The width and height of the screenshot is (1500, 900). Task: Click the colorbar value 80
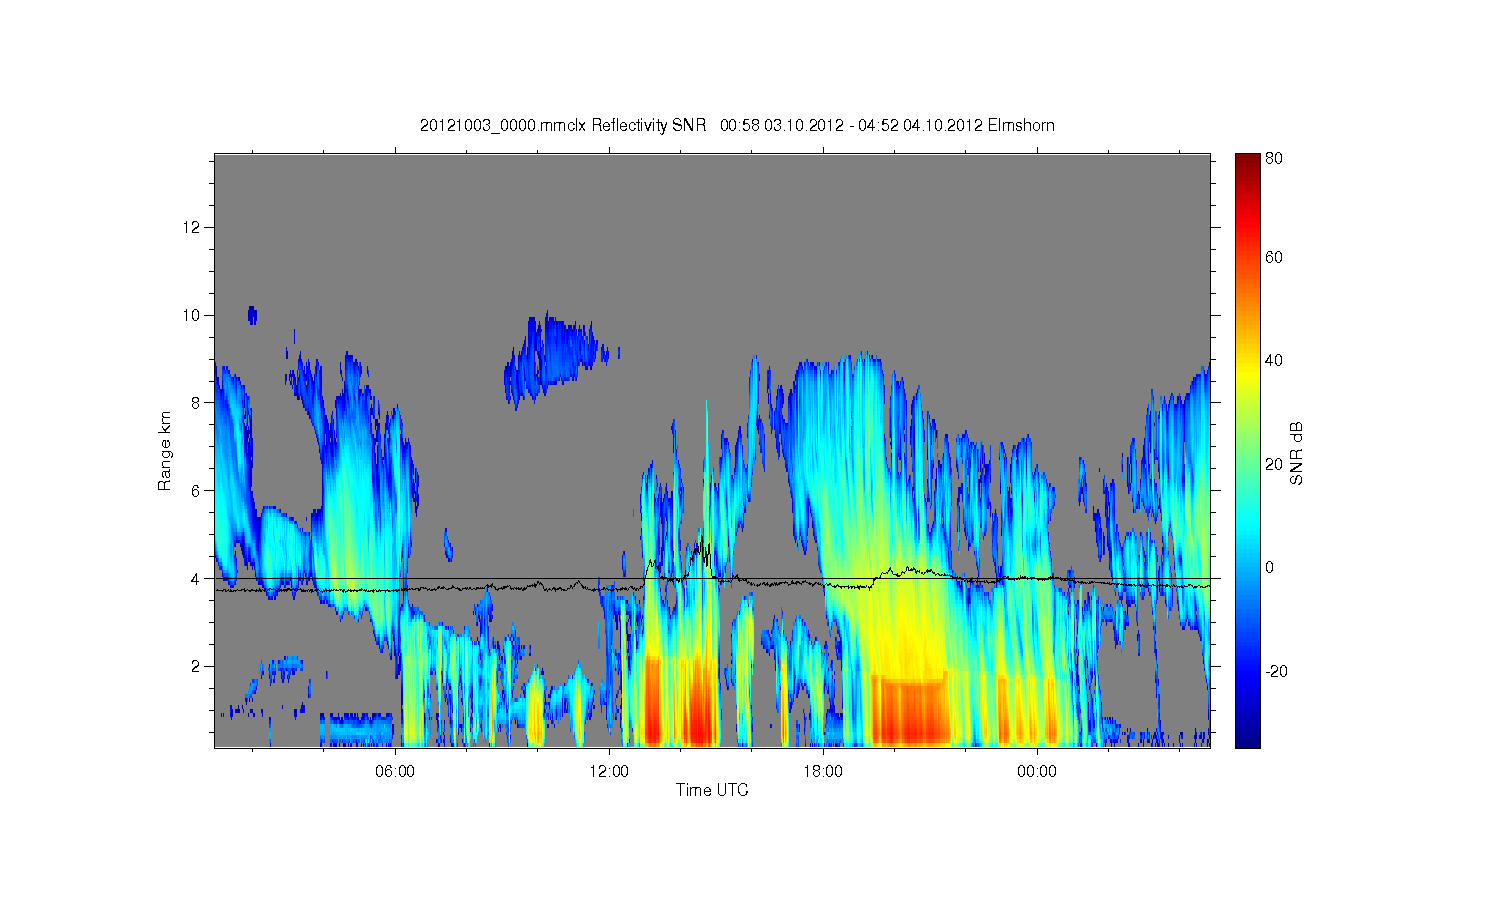pos(1274,159)
